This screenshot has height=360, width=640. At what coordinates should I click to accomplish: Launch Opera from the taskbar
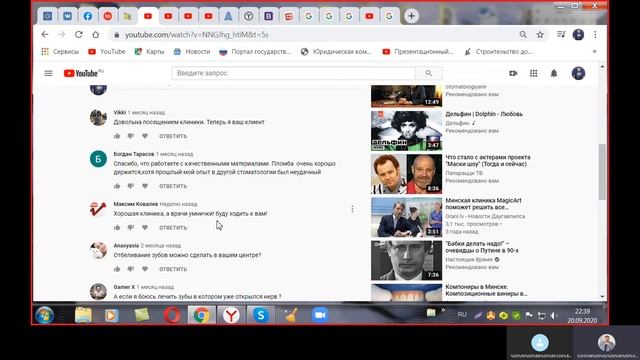pos(172,316)
